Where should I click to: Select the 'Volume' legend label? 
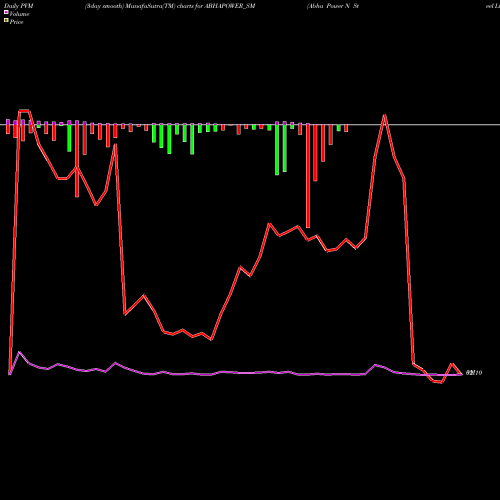(19, 14)
